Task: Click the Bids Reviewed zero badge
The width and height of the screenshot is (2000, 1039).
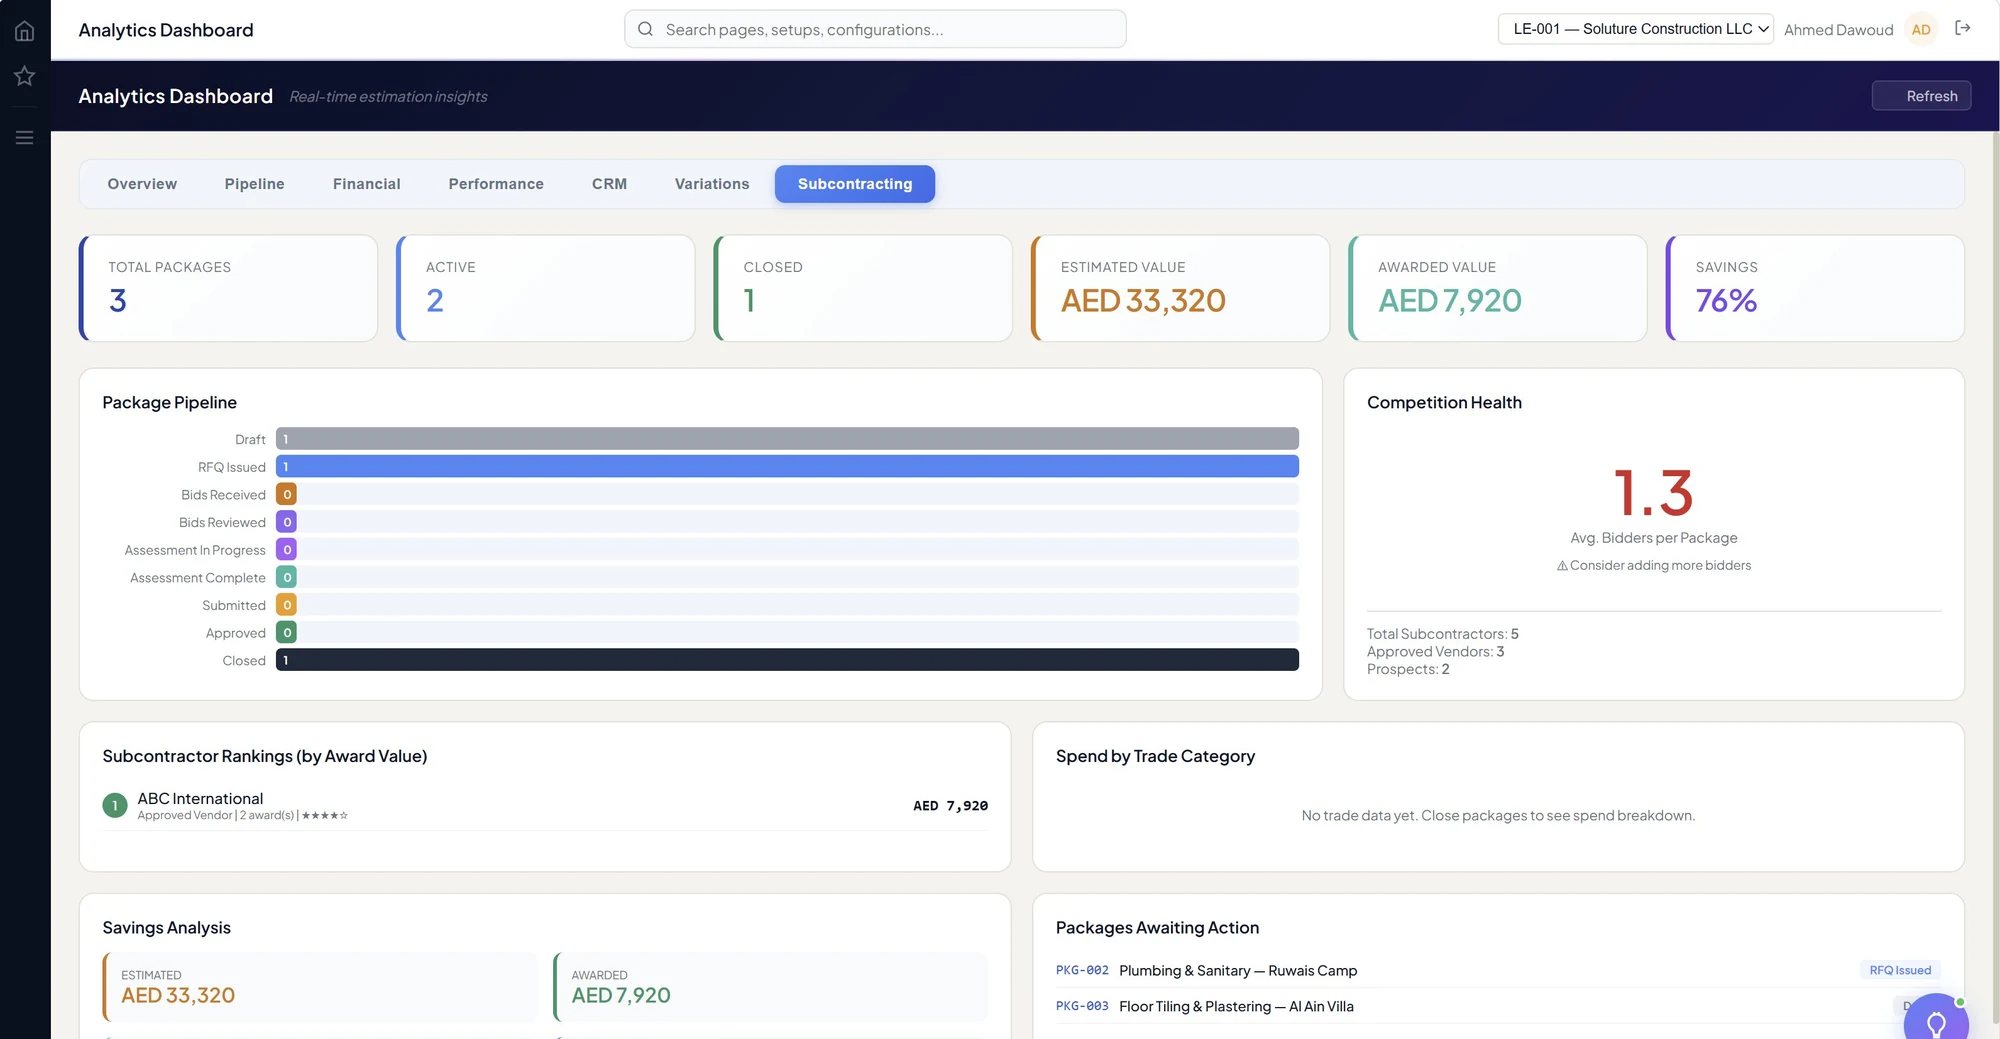Action: pyautogui.click(x=287, y=522)
